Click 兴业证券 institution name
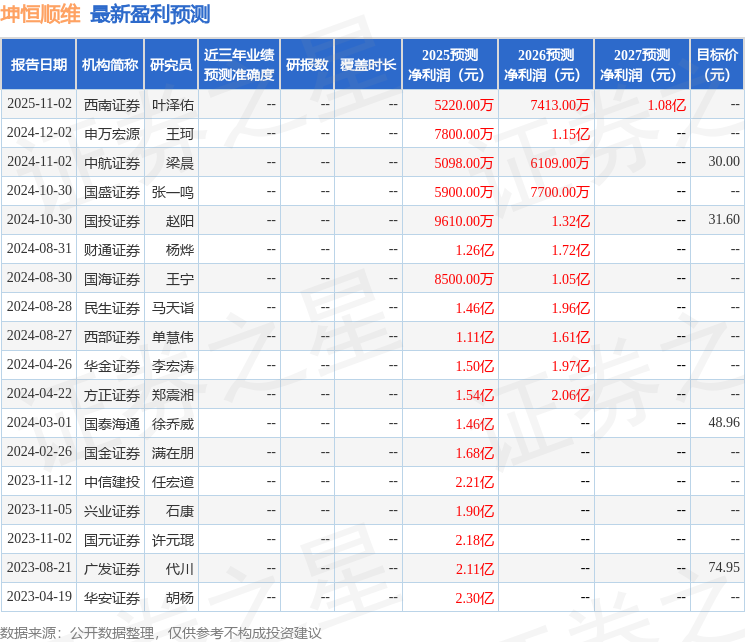 pos(112,511)
